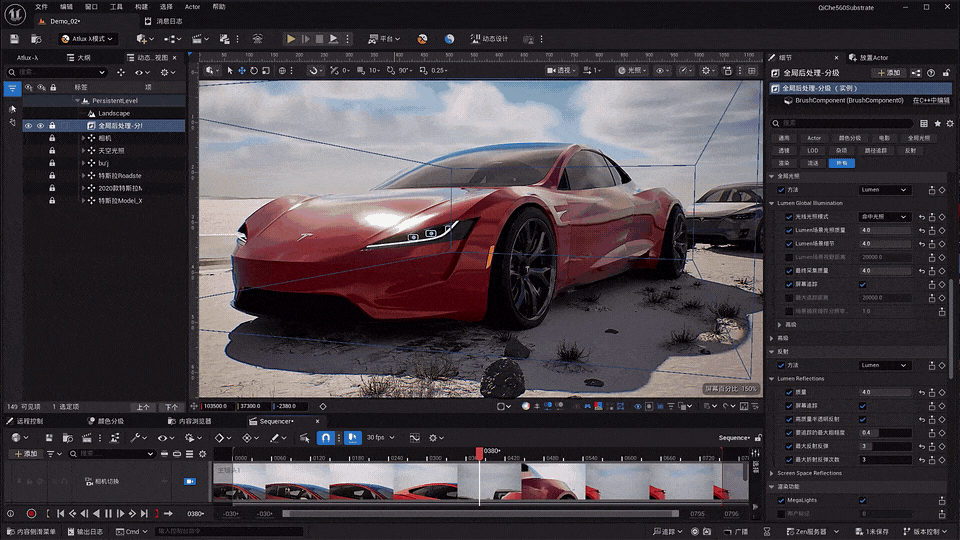Click the 输出日志 button in status bar
Viewport: 960px width, 540px height.
tap(84, 531)
